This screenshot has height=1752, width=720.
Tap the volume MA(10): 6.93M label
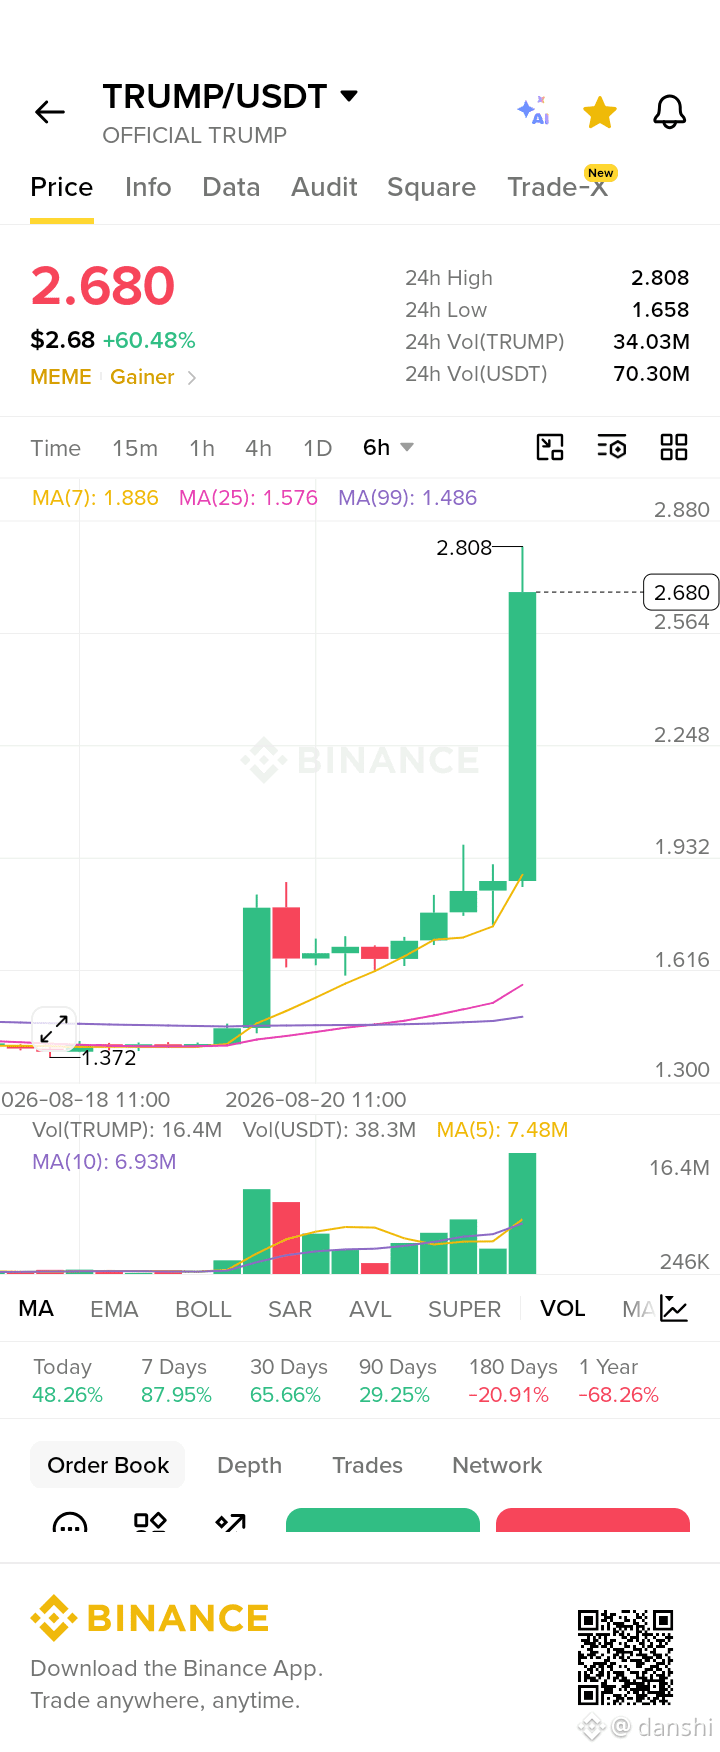point(104,1162)
